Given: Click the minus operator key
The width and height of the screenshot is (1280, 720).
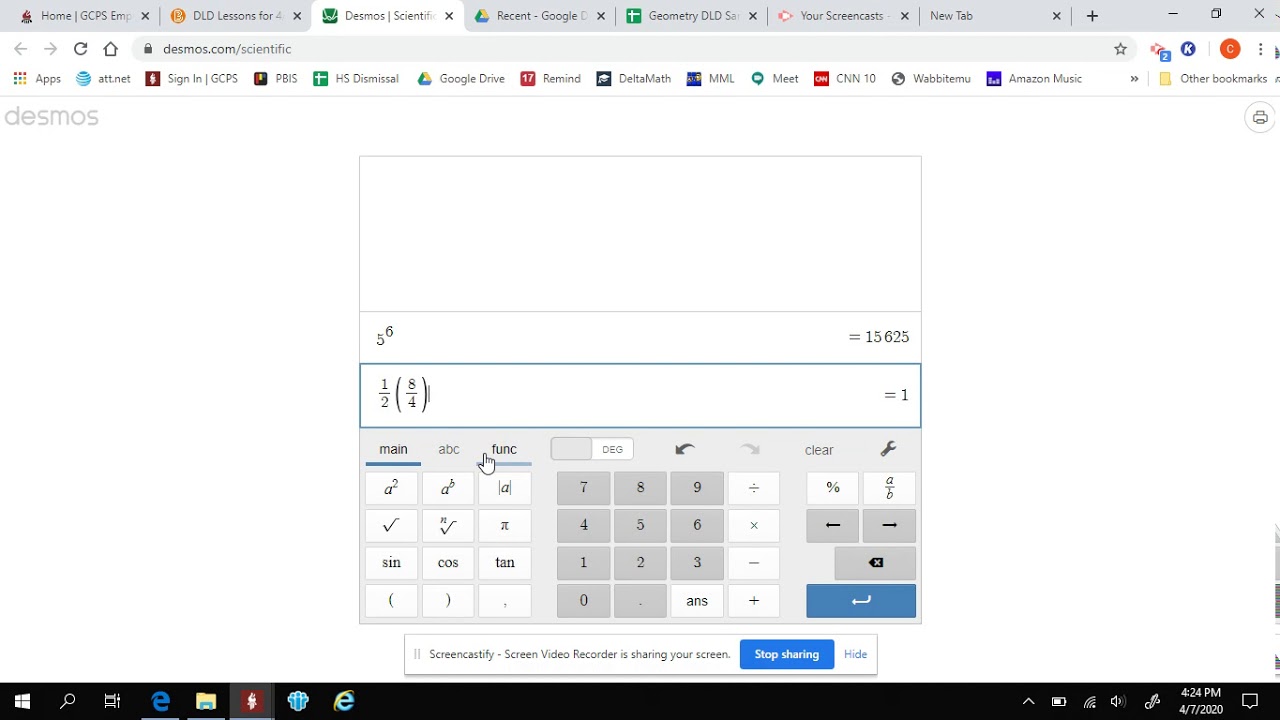Looking at the screenshot, I should pos(754,563).
